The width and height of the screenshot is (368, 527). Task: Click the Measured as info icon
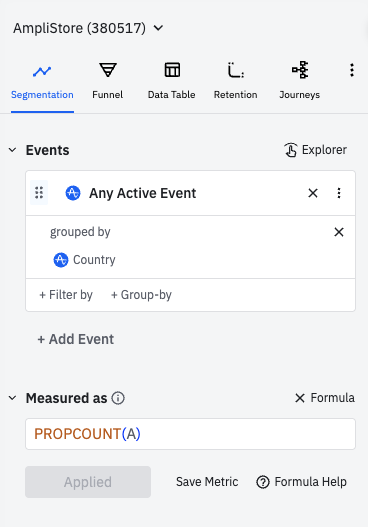[x=118, y=398]
